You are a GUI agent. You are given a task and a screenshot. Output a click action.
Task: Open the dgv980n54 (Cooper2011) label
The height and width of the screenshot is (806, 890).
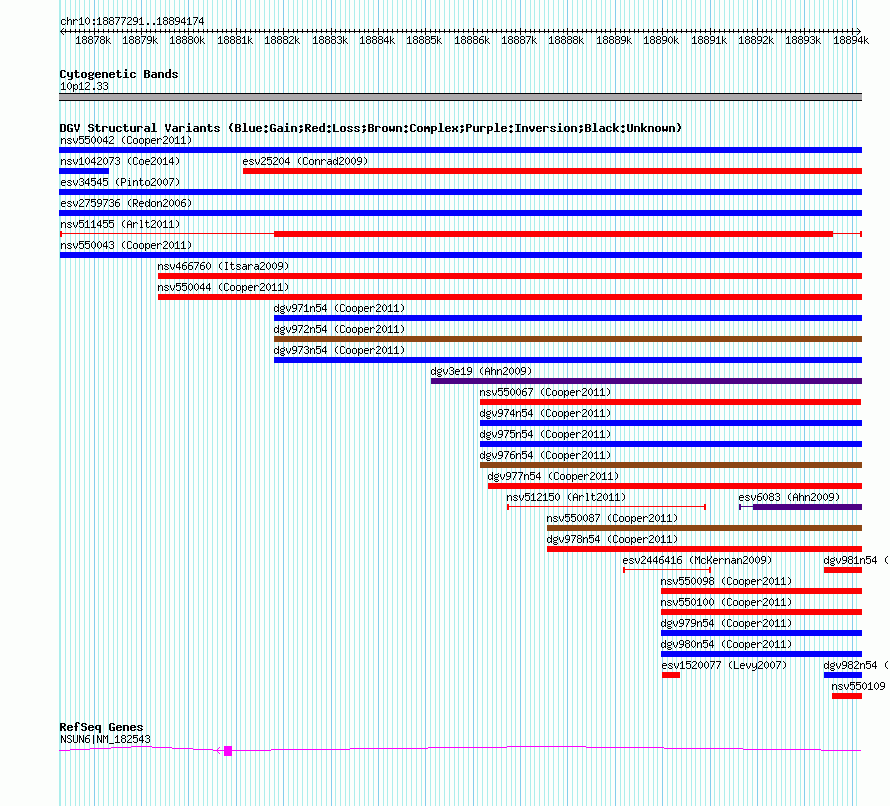pyautogui.click(x=726, y=644)
